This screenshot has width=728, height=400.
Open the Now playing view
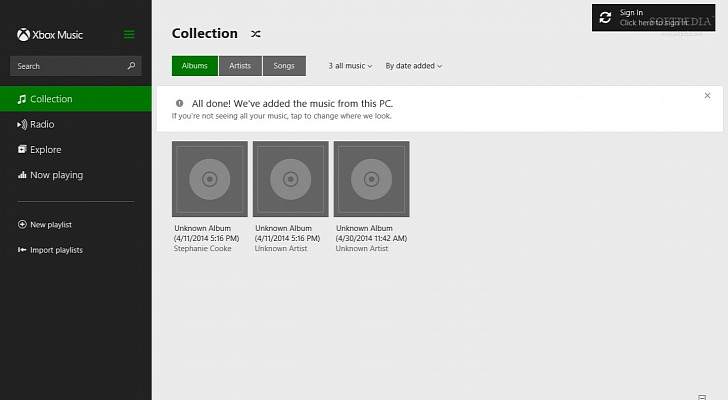click(x=56, y=175)
